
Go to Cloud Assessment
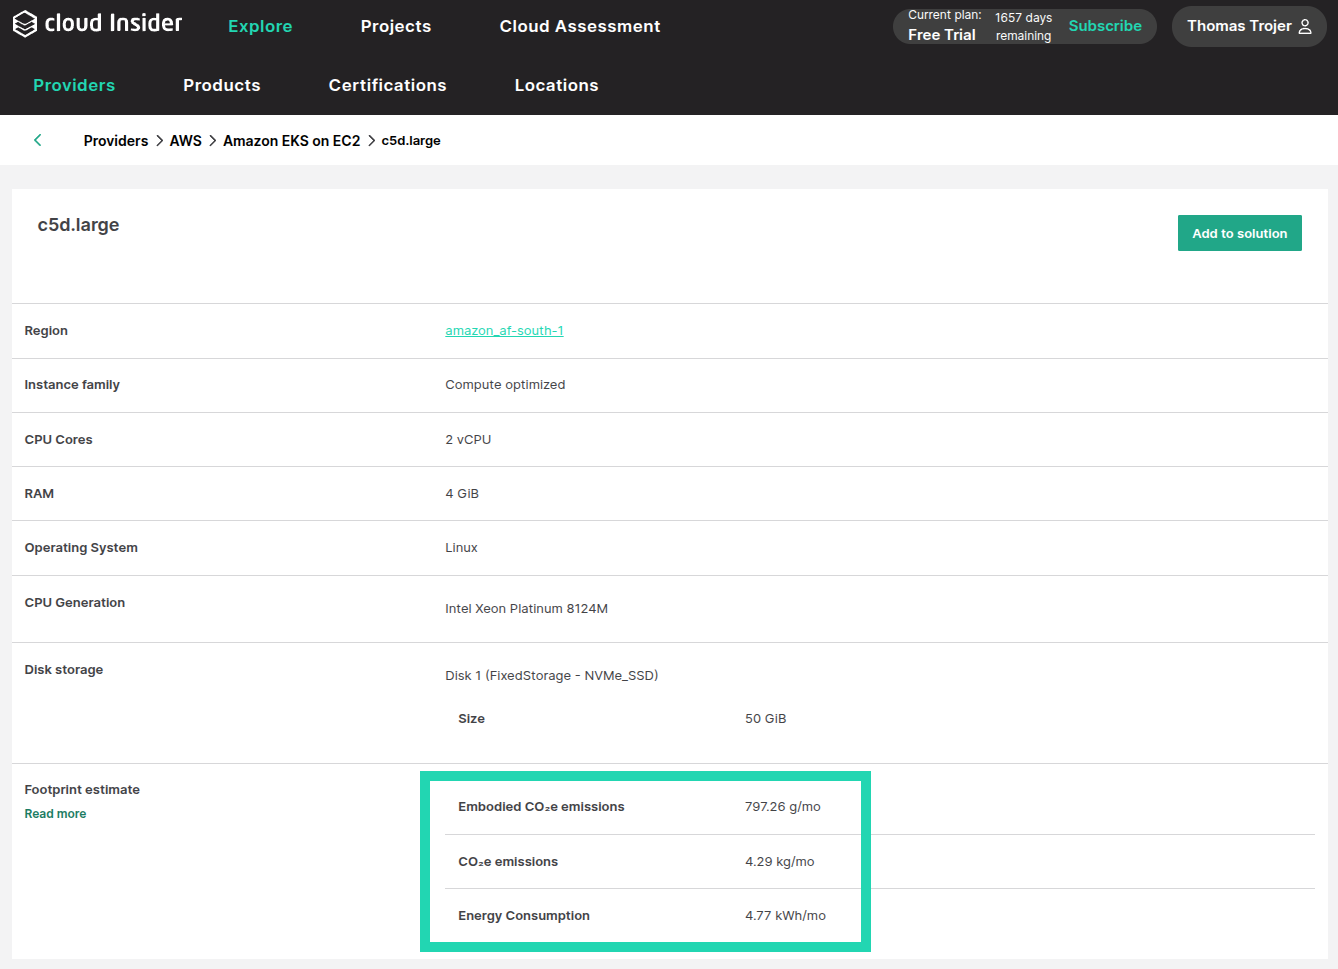(x=580, y=26)
